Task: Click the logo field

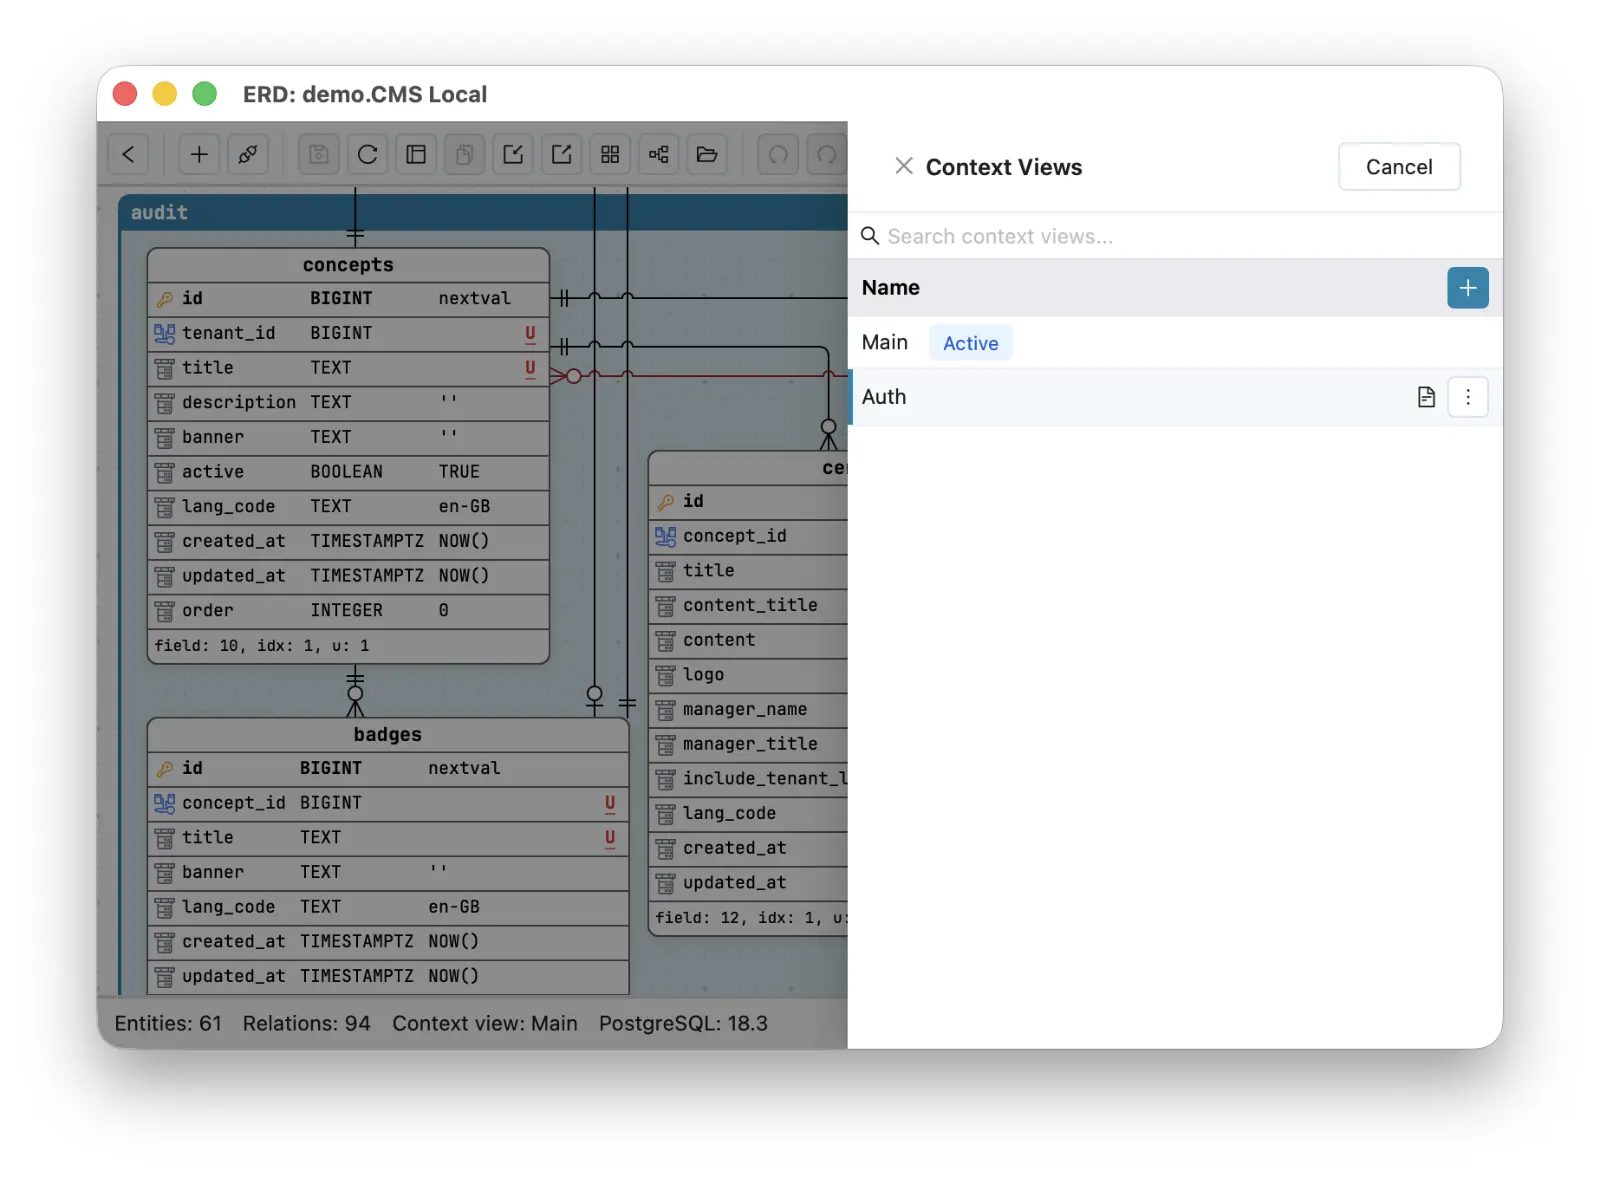Action: pos(749,675)
